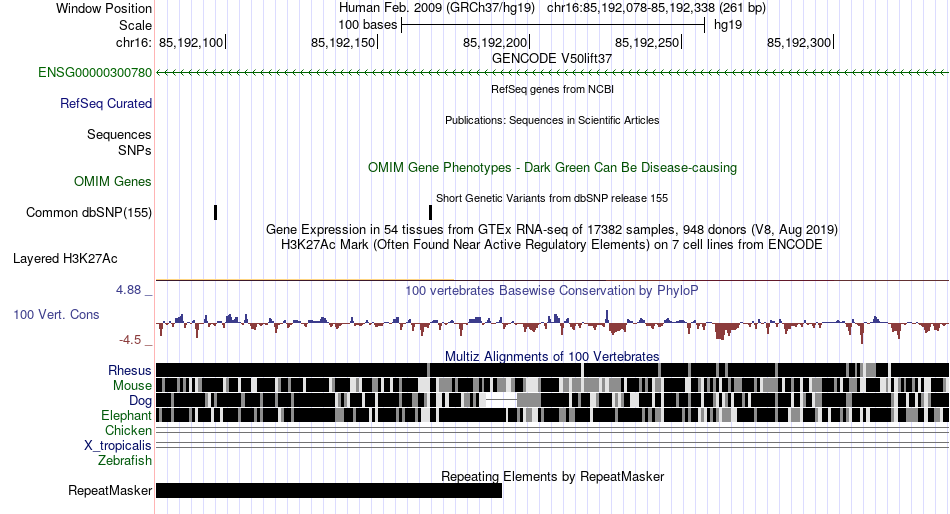Click the Layered H3K27Ac track label
Image resolution: width=950 pixels, height=514 pixels.
point(65,259)
